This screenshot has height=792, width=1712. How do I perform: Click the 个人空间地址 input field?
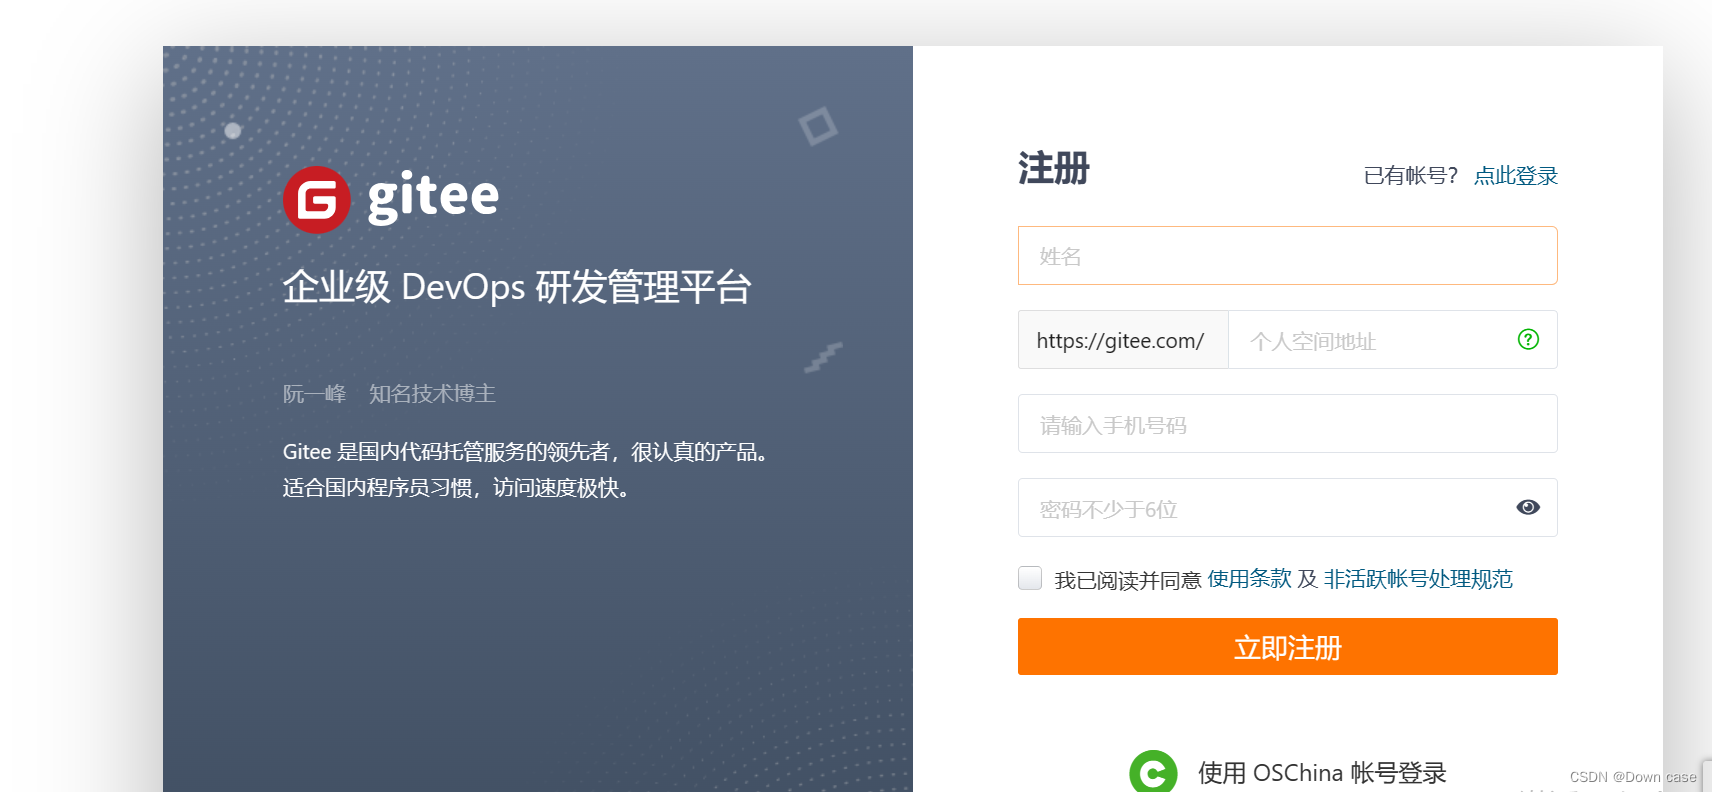[1393, 340]
